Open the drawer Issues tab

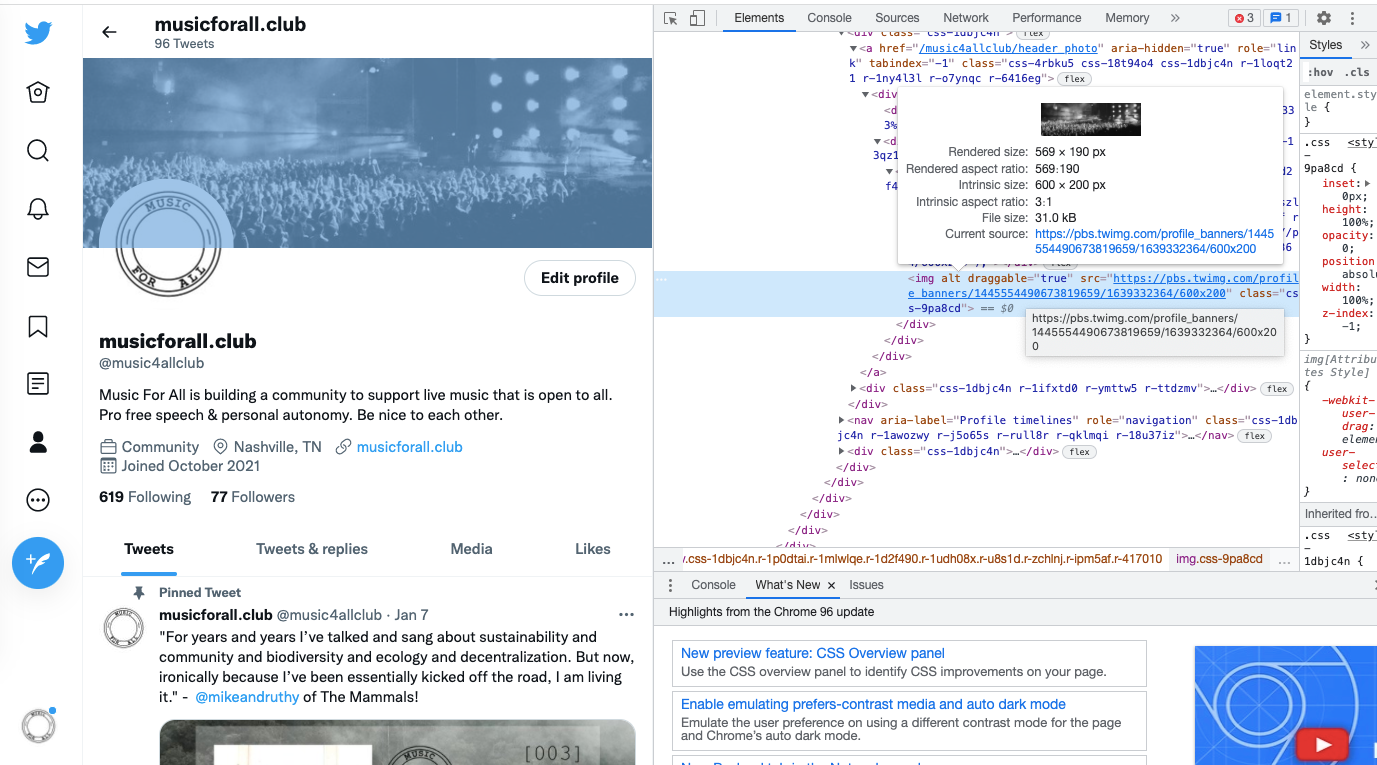point(866,585)
